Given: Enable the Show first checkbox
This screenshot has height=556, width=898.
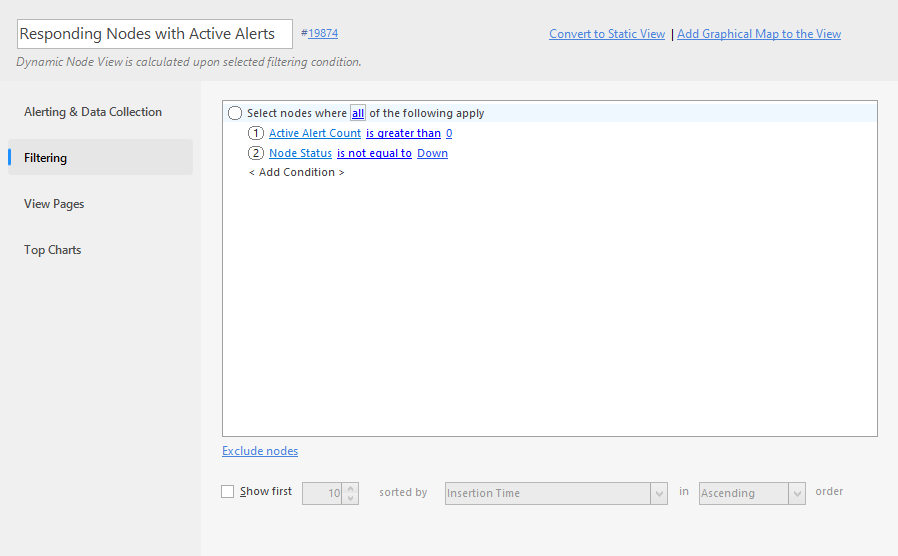Looking at the screenshot, I should pos(227,491).
